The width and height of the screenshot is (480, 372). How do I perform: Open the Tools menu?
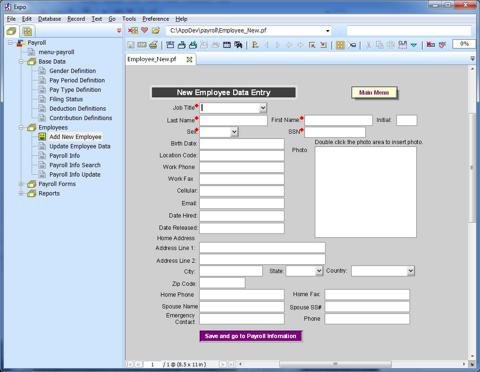(x=129, y=19)
